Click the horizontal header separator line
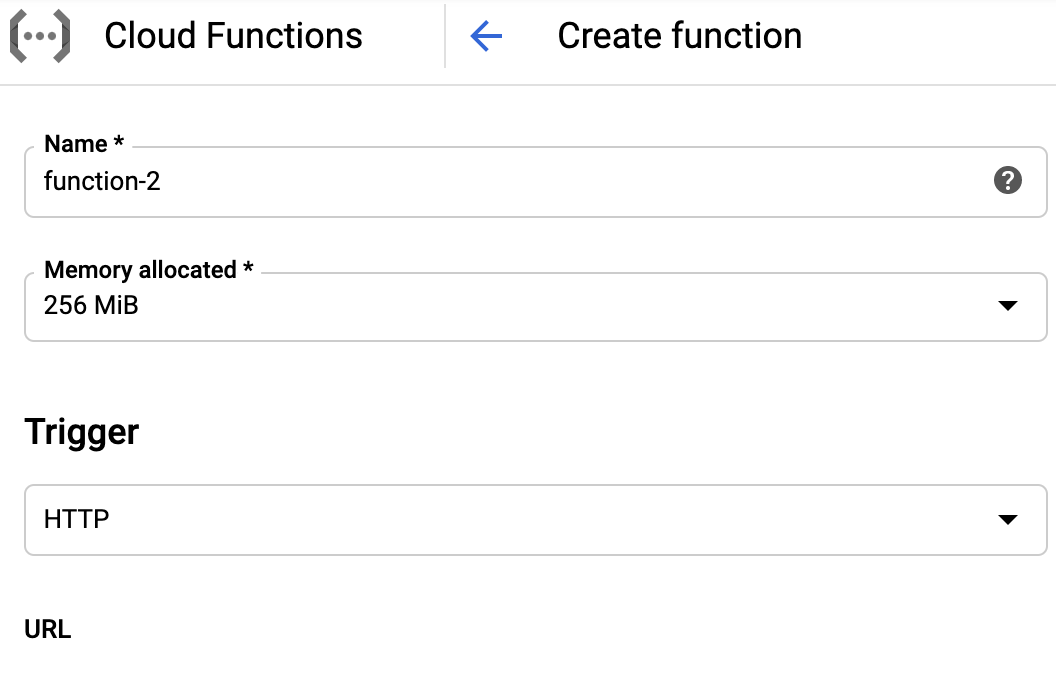1056x674 pixels. pos(528,85)
